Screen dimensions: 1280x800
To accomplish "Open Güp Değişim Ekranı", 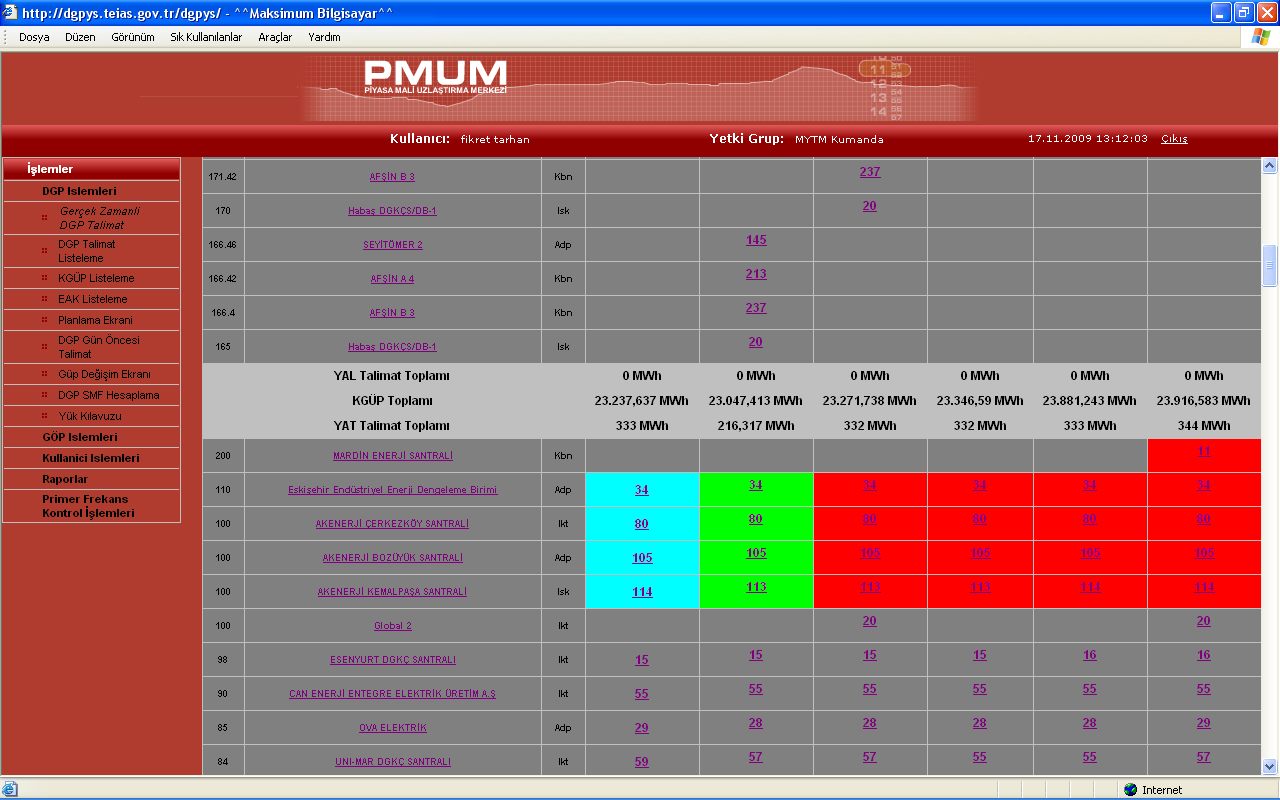I will coord(104,374).
